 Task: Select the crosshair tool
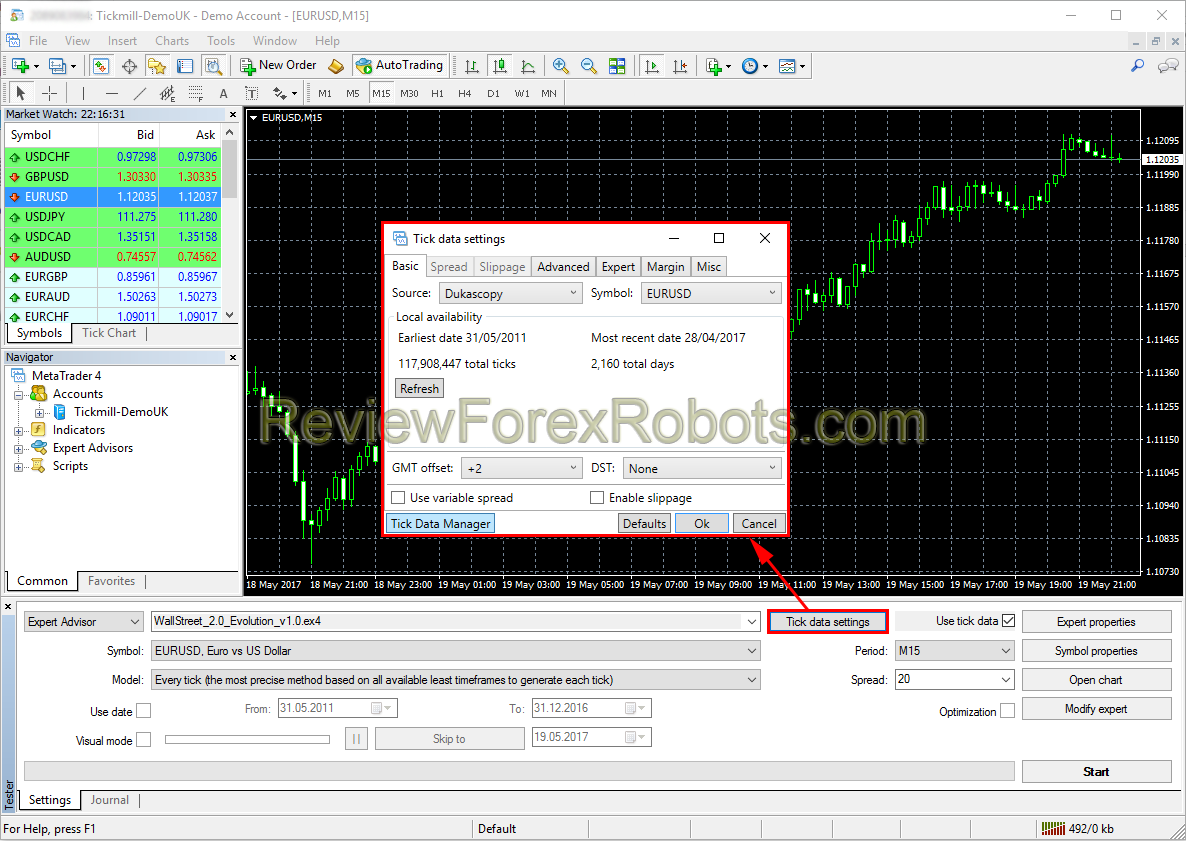coord(49,93)
